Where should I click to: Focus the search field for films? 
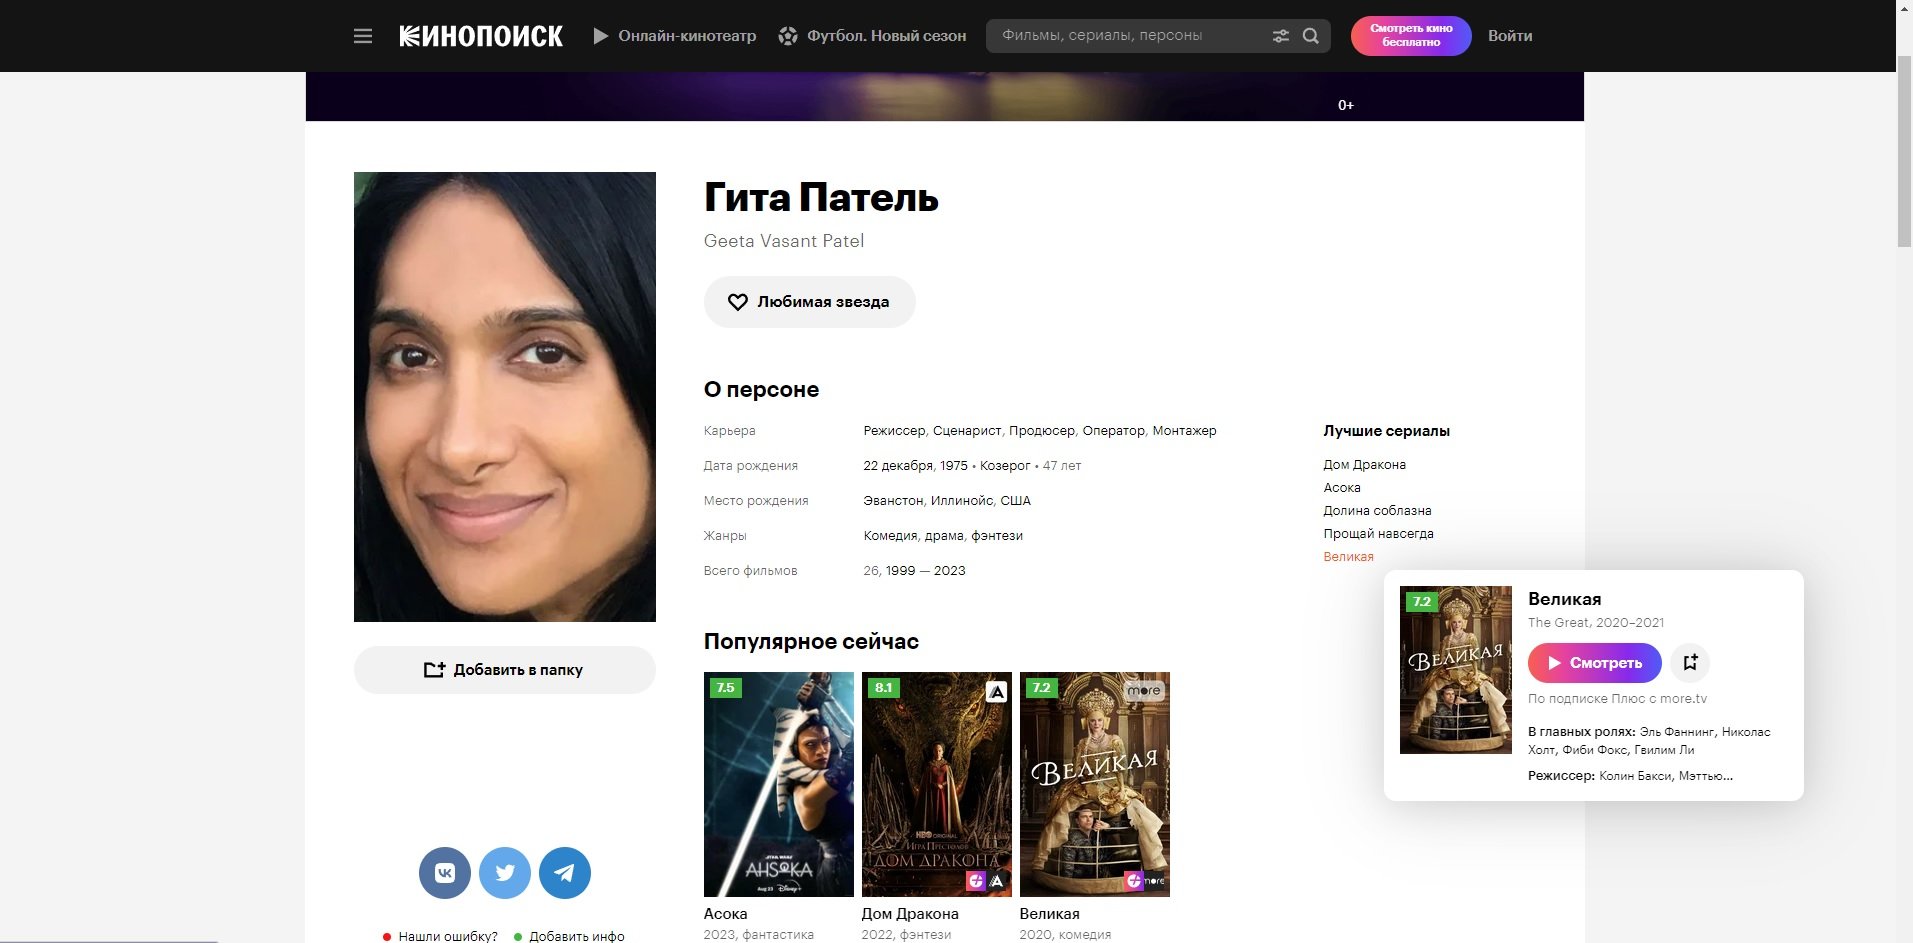pos(1125,36)
